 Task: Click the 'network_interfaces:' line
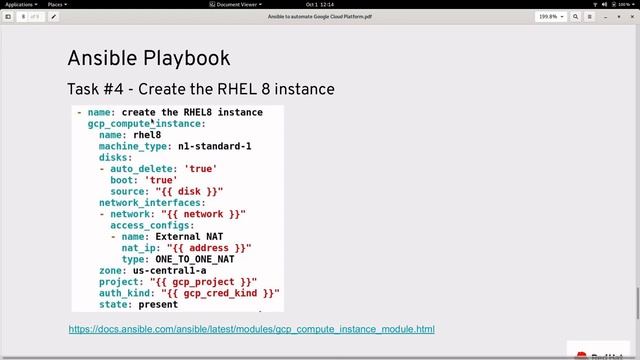click(152, 203)
